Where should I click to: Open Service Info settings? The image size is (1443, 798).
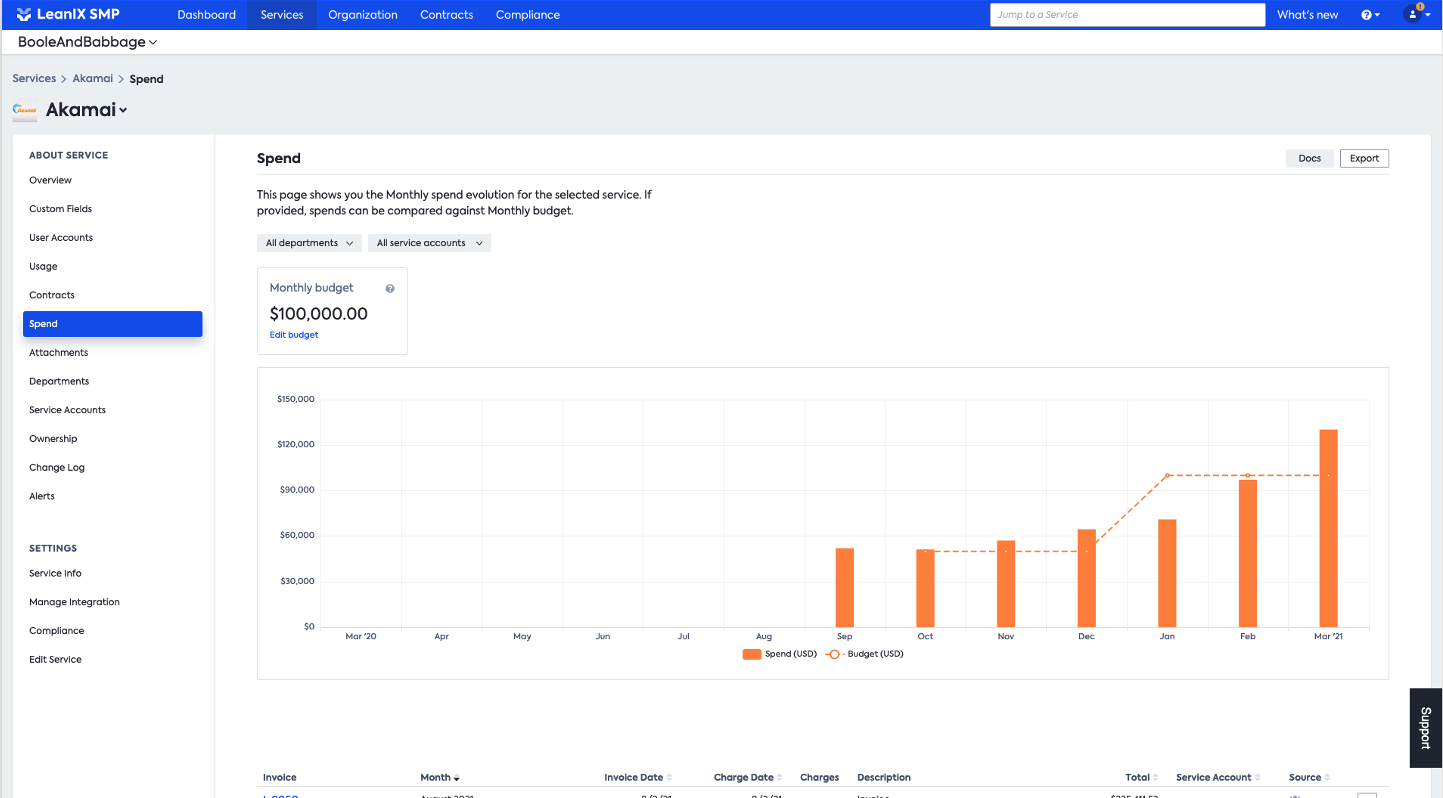click(55, 573)
